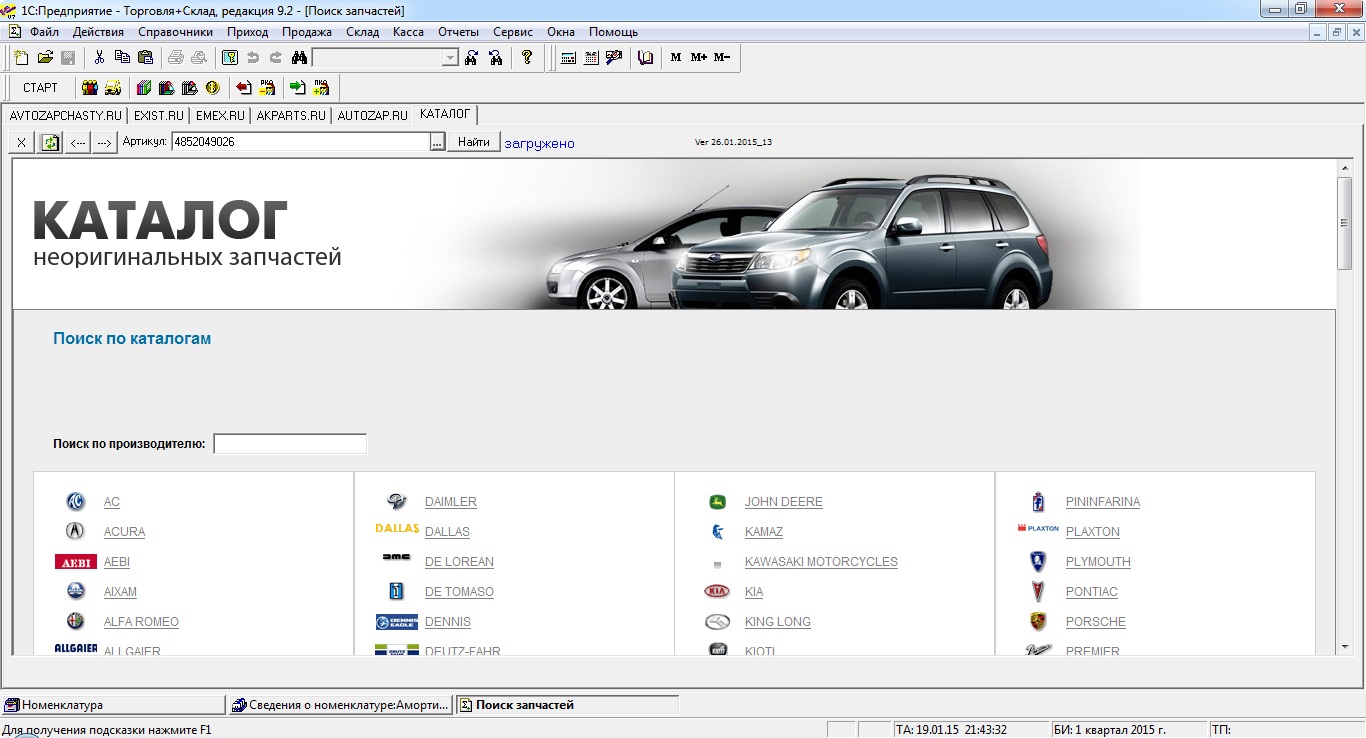Image resolution: width=1366 pixels, height=738 pixels.
Task: Click the СТАРТ button
Action: click(41, 88)
